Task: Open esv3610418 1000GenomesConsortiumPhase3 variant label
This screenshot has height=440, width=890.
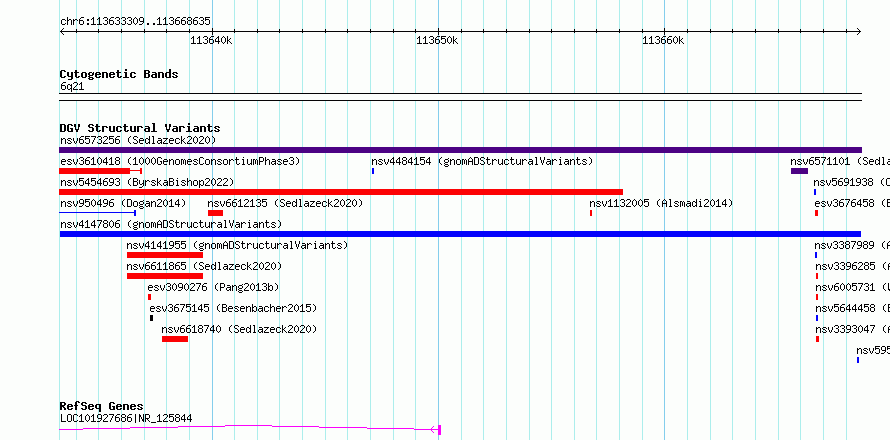Action: [x=180, y=161]
